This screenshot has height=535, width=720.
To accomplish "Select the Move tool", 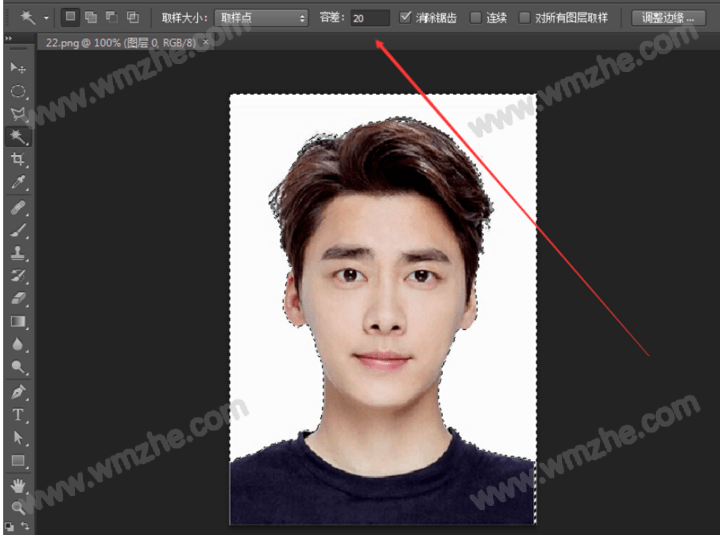I will click(18, 67).
